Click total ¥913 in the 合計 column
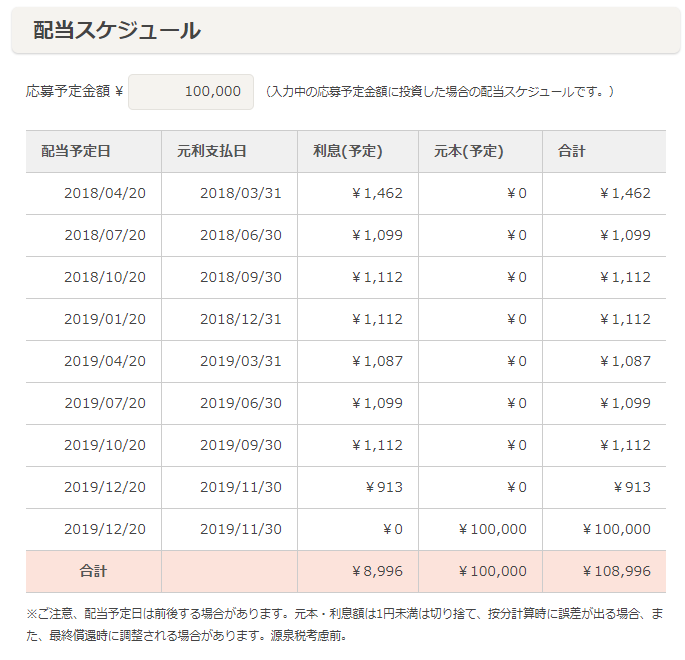The height and width of the screenshot is (660, 685). click(632, 487)
